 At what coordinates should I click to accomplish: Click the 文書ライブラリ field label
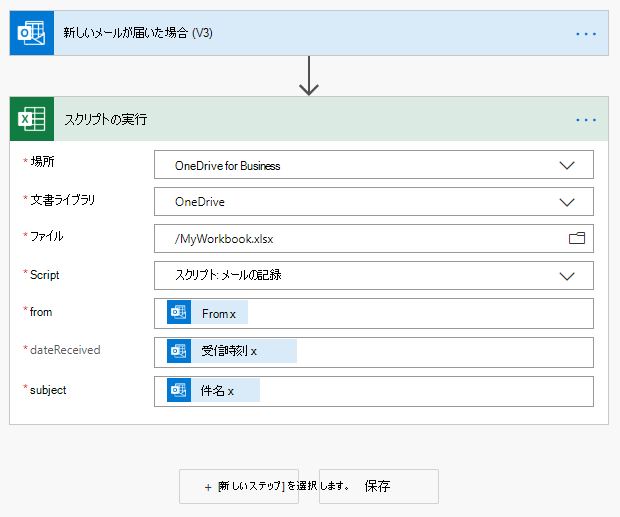pyautogui.click(x=62, y=200)
